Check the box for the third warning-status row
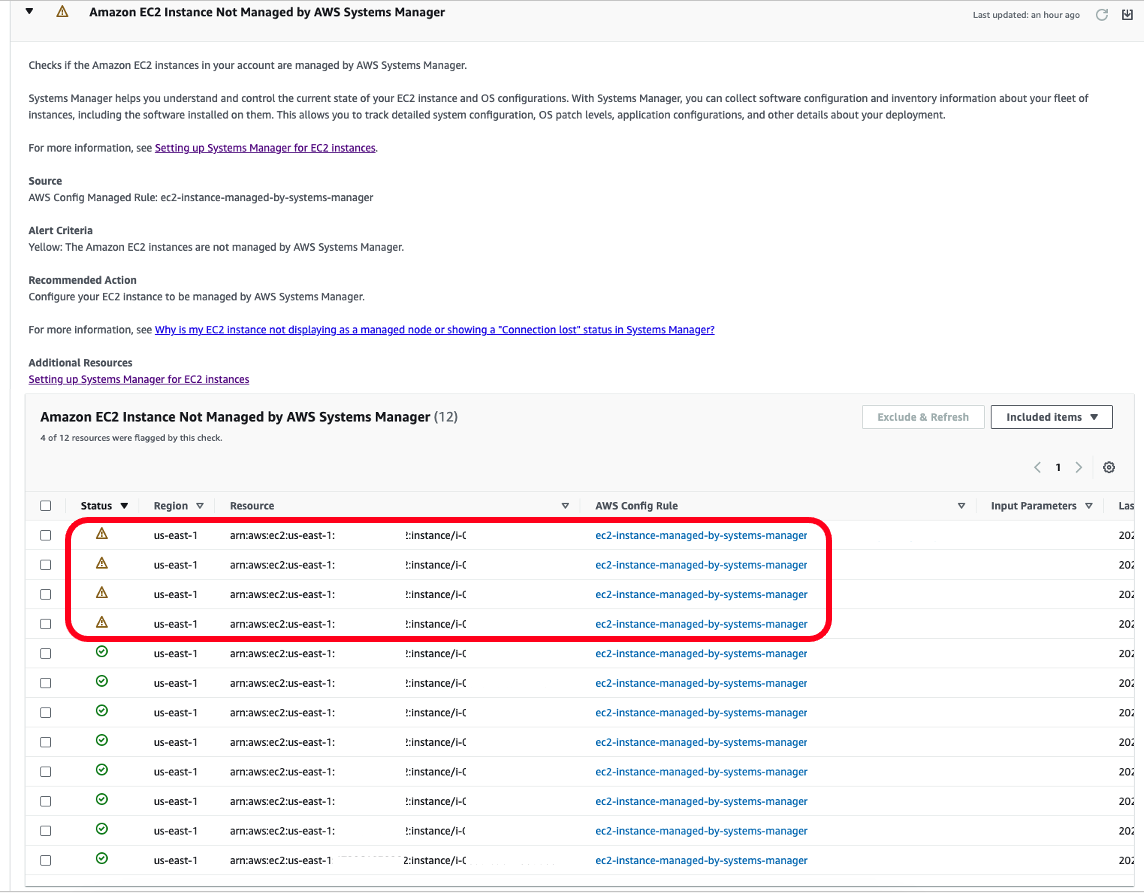The height and width of the screenshot is (893, 1144). tap(46, 595)
